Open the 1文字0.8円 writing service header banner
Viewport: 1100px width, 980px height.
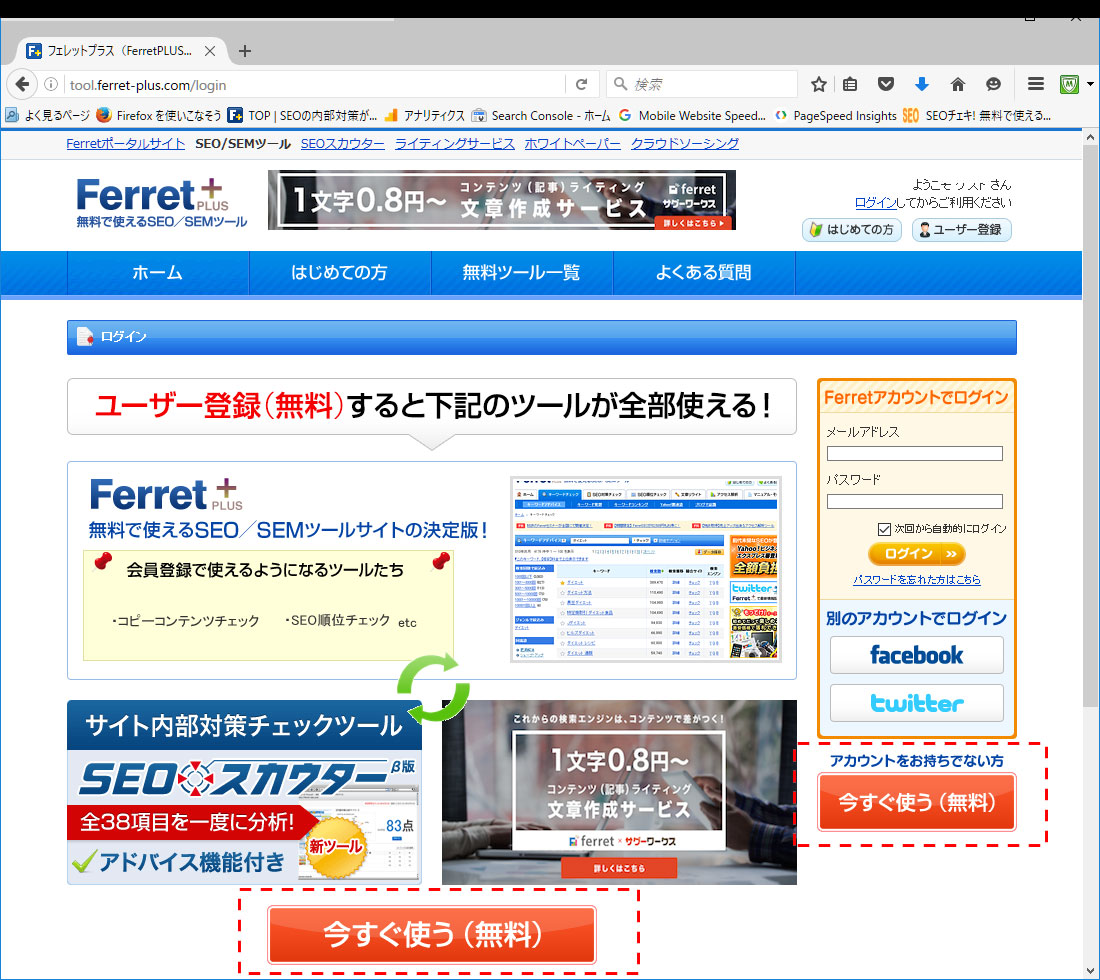pyautogui.click(x=502, y=200)
